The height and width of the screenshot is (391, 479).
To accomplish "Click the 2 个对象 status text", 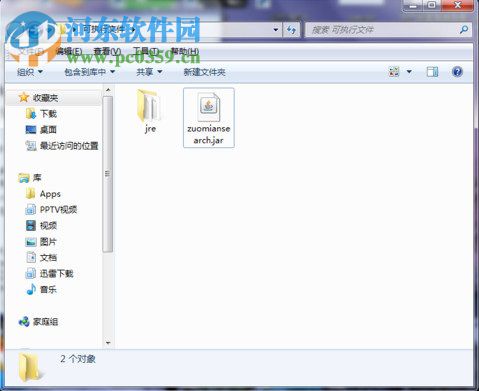I will point(78,359).
